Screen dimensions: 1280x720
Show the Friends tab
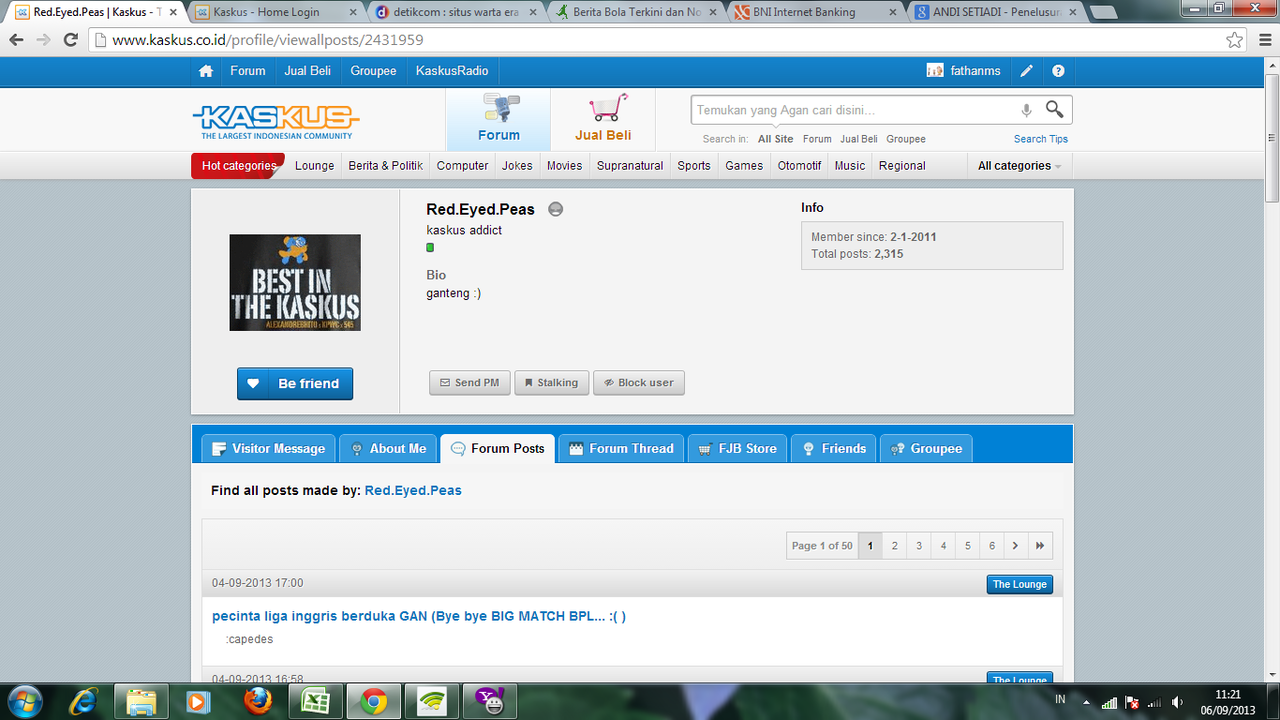pyautogui.click(x=834, y=448)
